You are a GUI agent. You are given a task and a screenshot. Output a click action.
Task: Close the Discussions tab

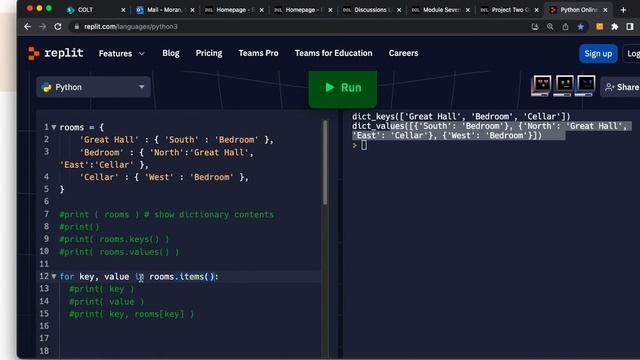coord(399,10)
